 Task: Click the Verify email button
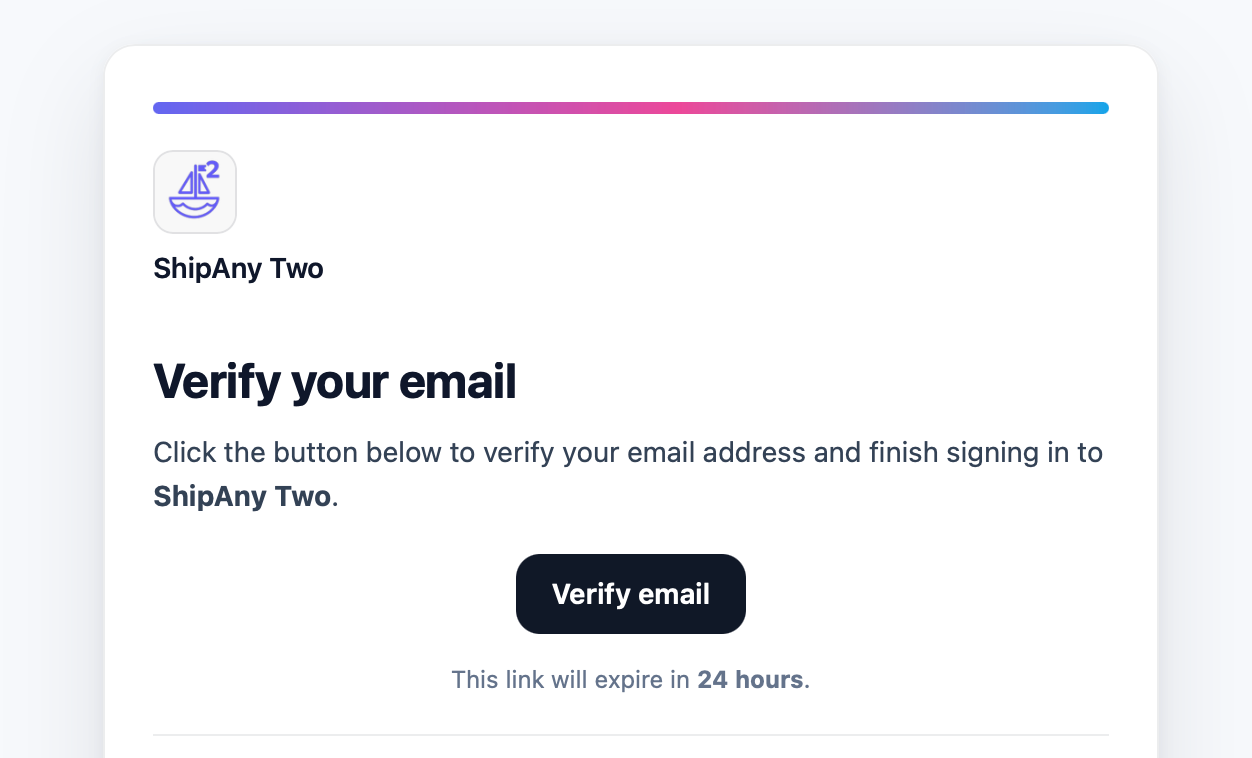(x=630, y=594)
